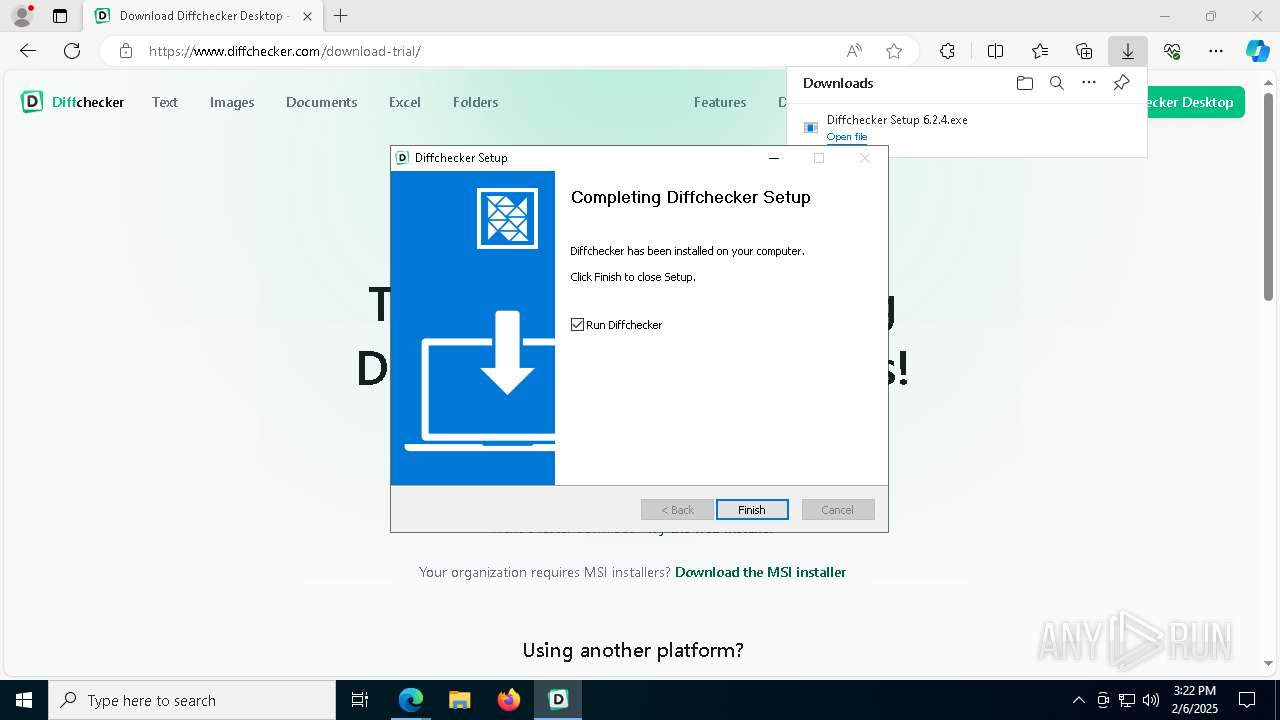Open Browser essentials icon
1280x720 pixels.
(1172, 51)
